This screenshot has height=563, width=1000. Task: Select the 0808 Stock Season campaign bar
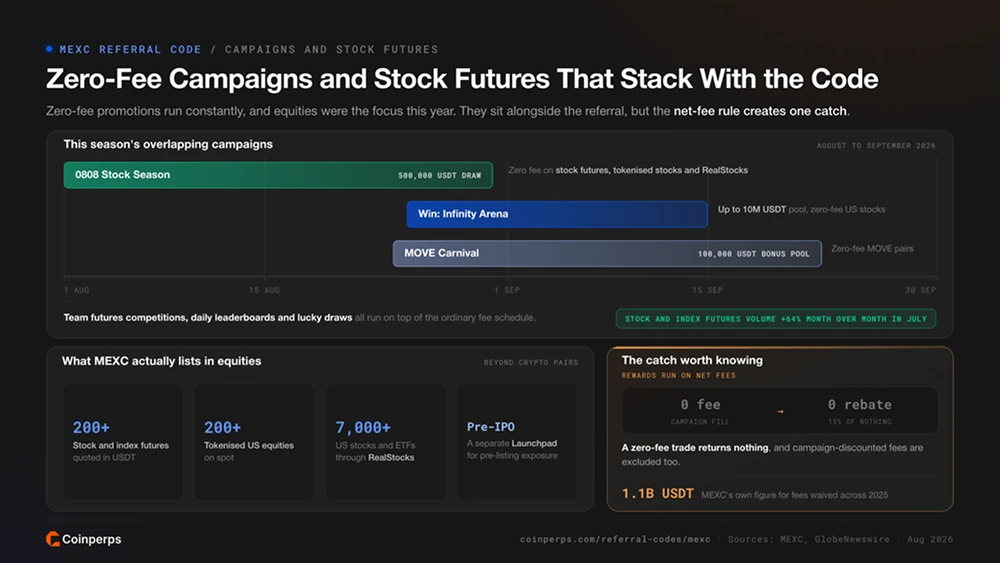click(278, 175)
